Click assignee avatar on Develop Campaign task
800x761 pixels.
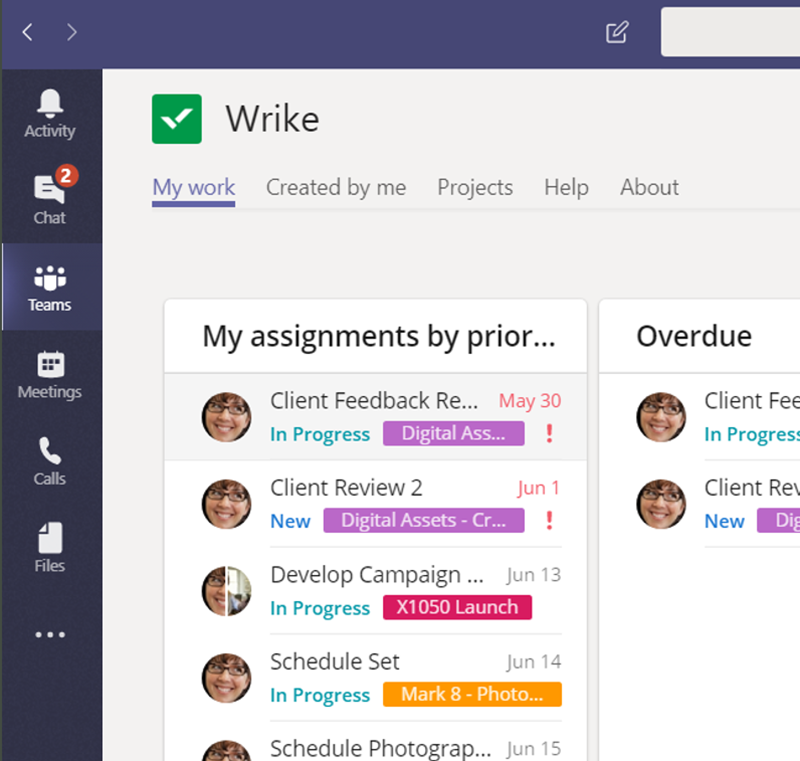227,591
